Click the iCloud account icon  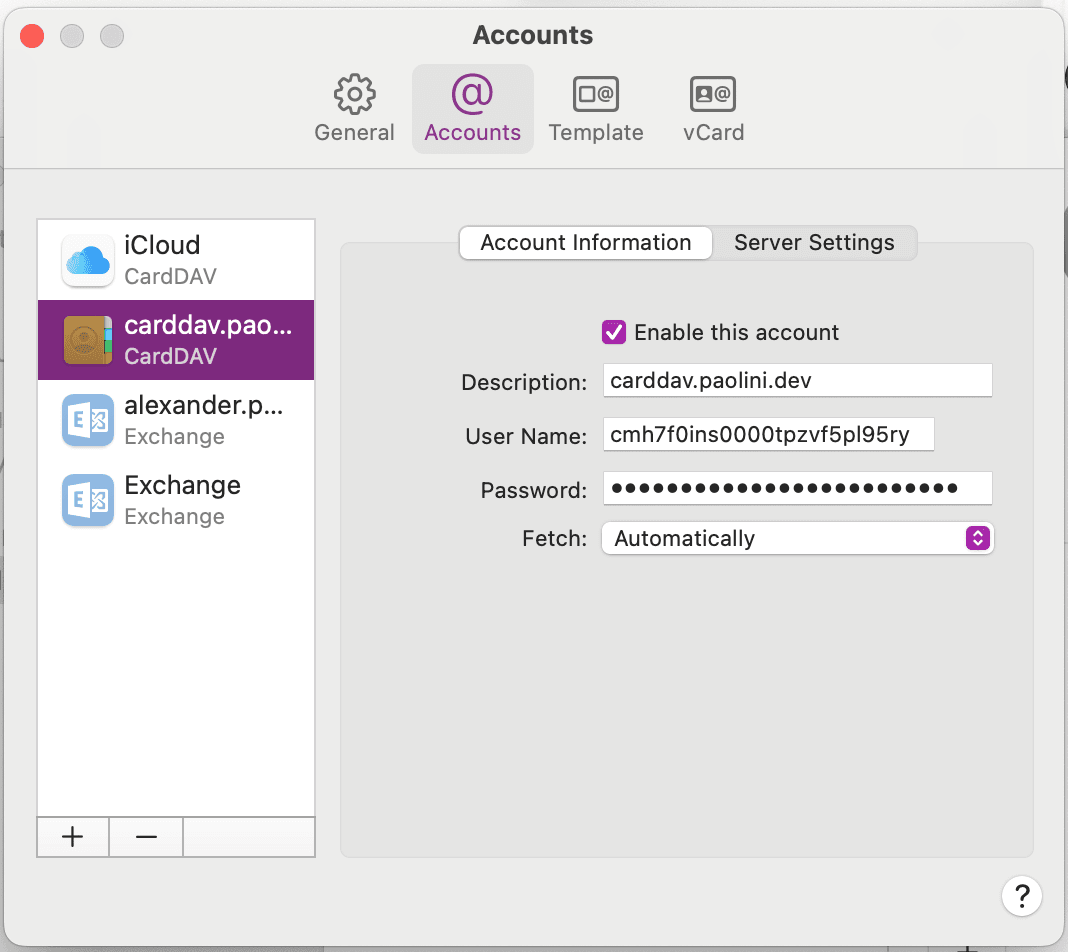point(87,258)
